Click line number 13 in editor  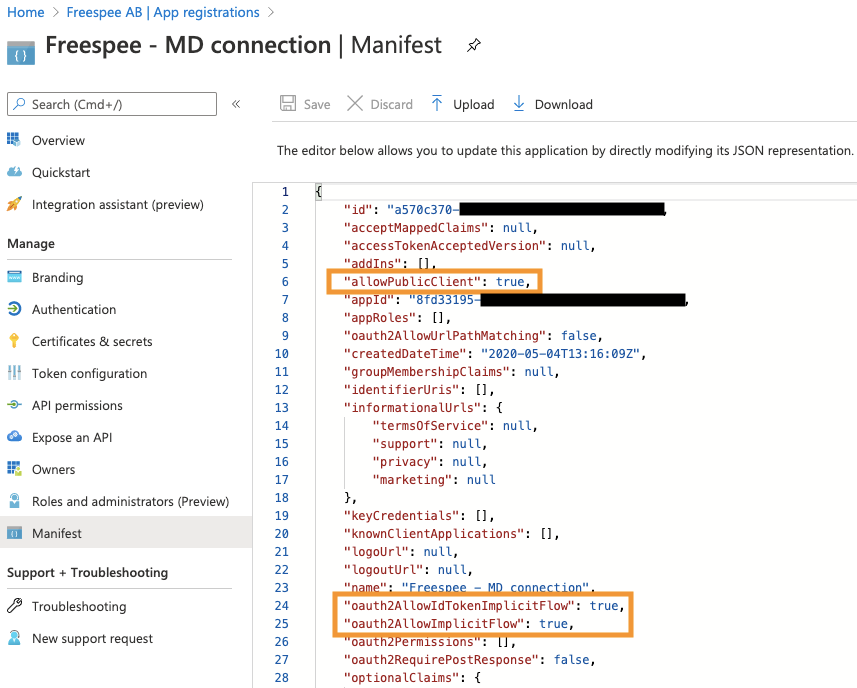[x=281, y=408]
